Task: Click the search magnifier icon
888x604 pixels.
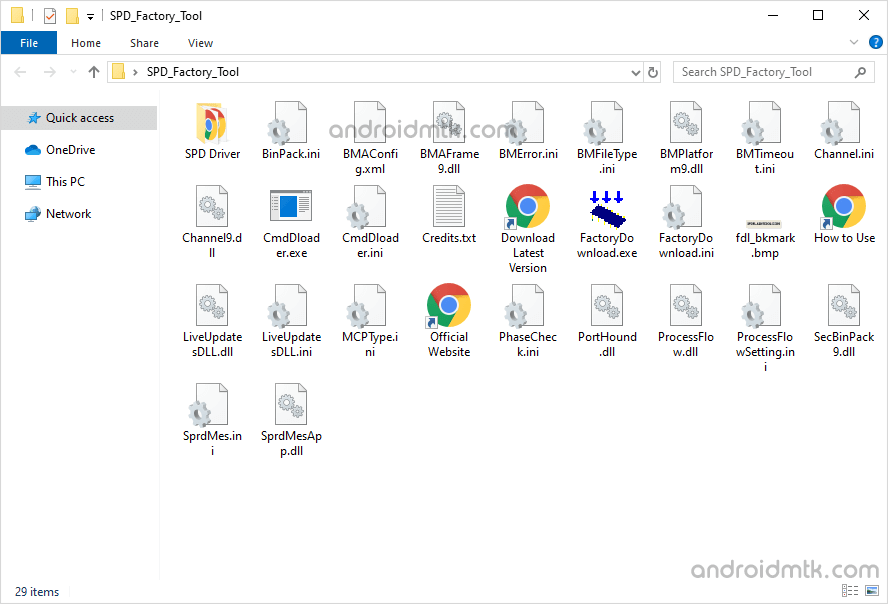Action: point(860,72)
